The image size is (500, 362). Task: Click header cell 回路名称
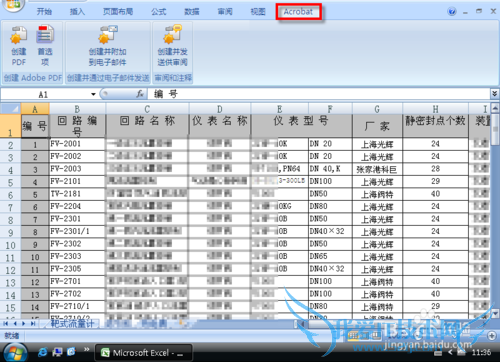tap(147, 126)
